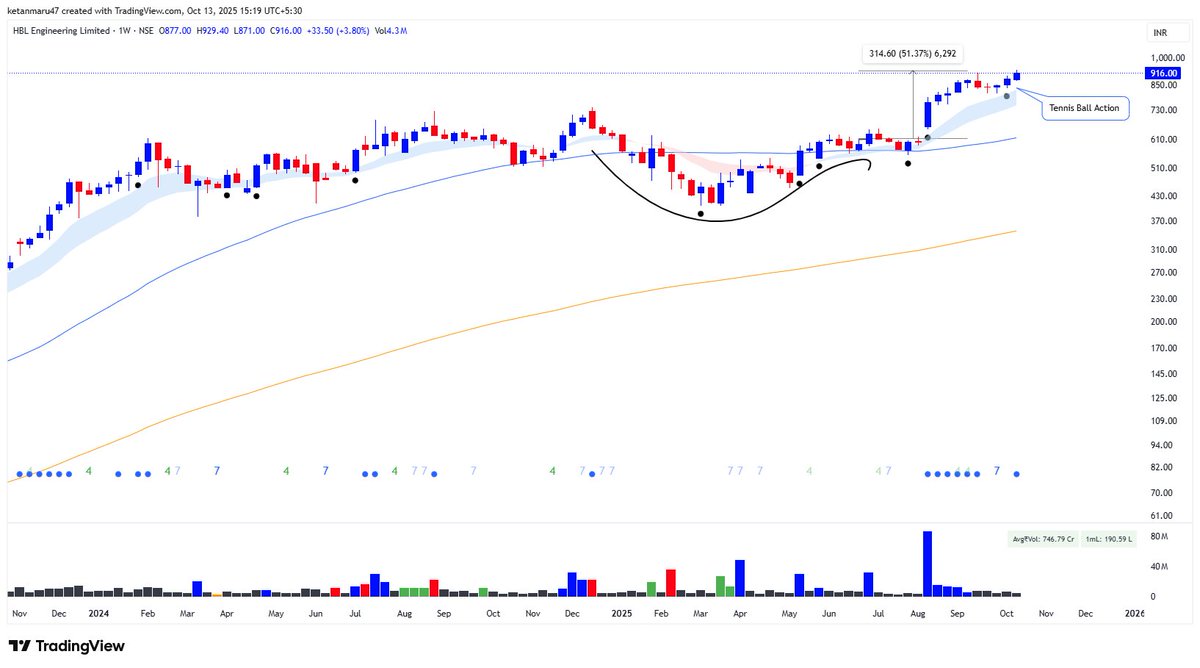Click the 94.00 price axis label
The image size is (1200, 668).
click(1160, 446)
